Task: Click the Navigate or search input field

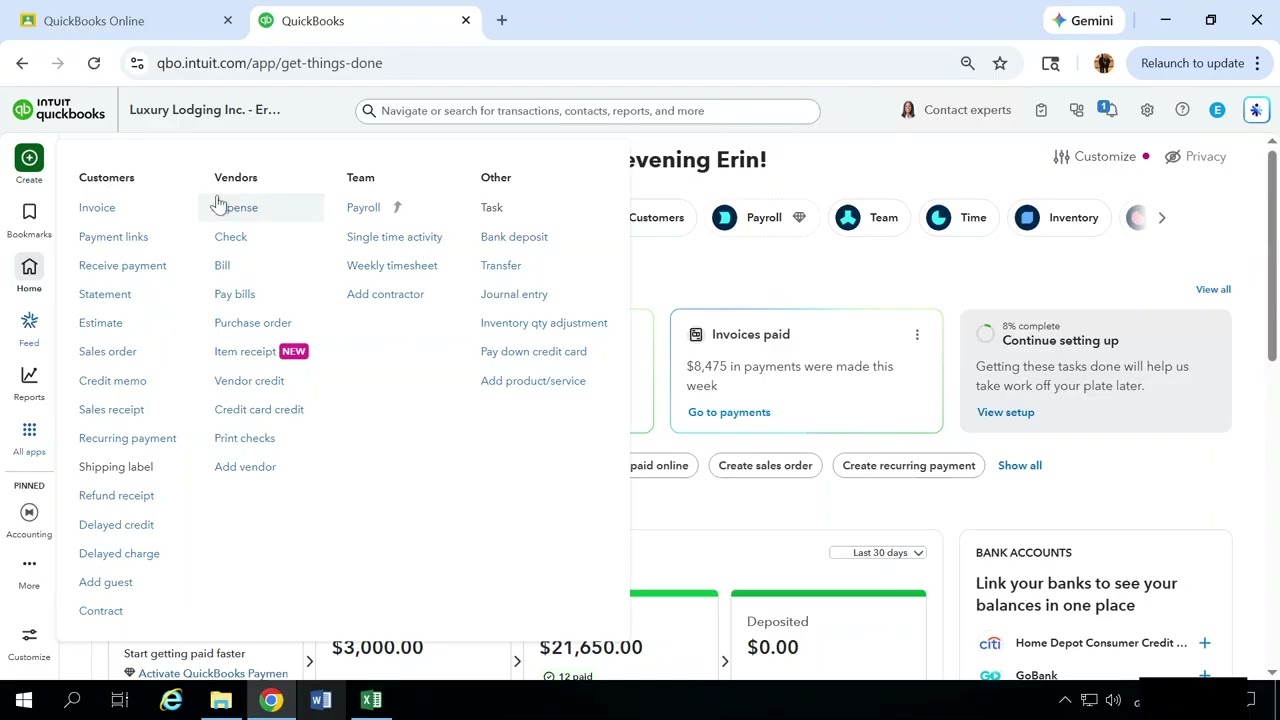Action: click(x=588, y=111)
